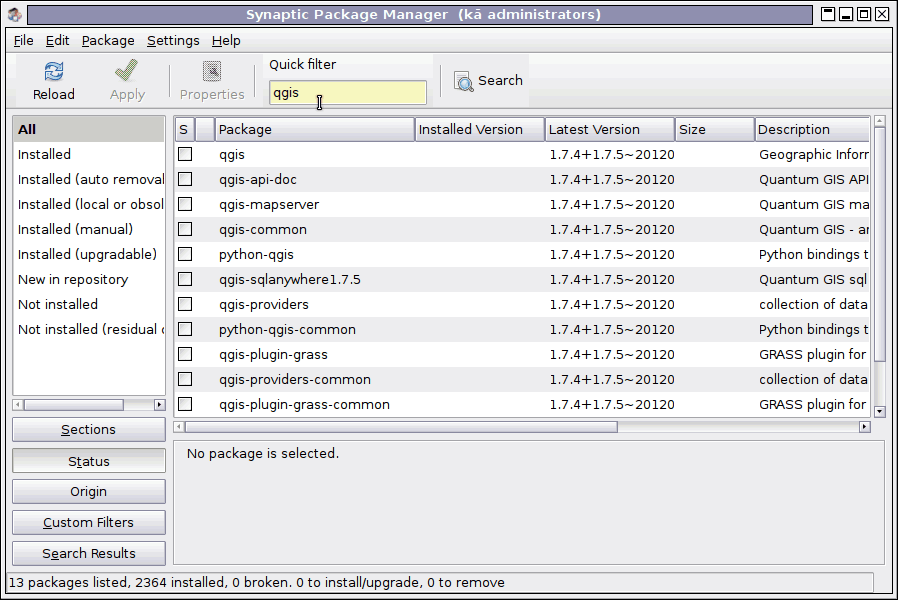The width and height of the screenshot is (898, 600).
Task: Click filter list horizontal scrollbar right arrow
Action: (159, 405)
